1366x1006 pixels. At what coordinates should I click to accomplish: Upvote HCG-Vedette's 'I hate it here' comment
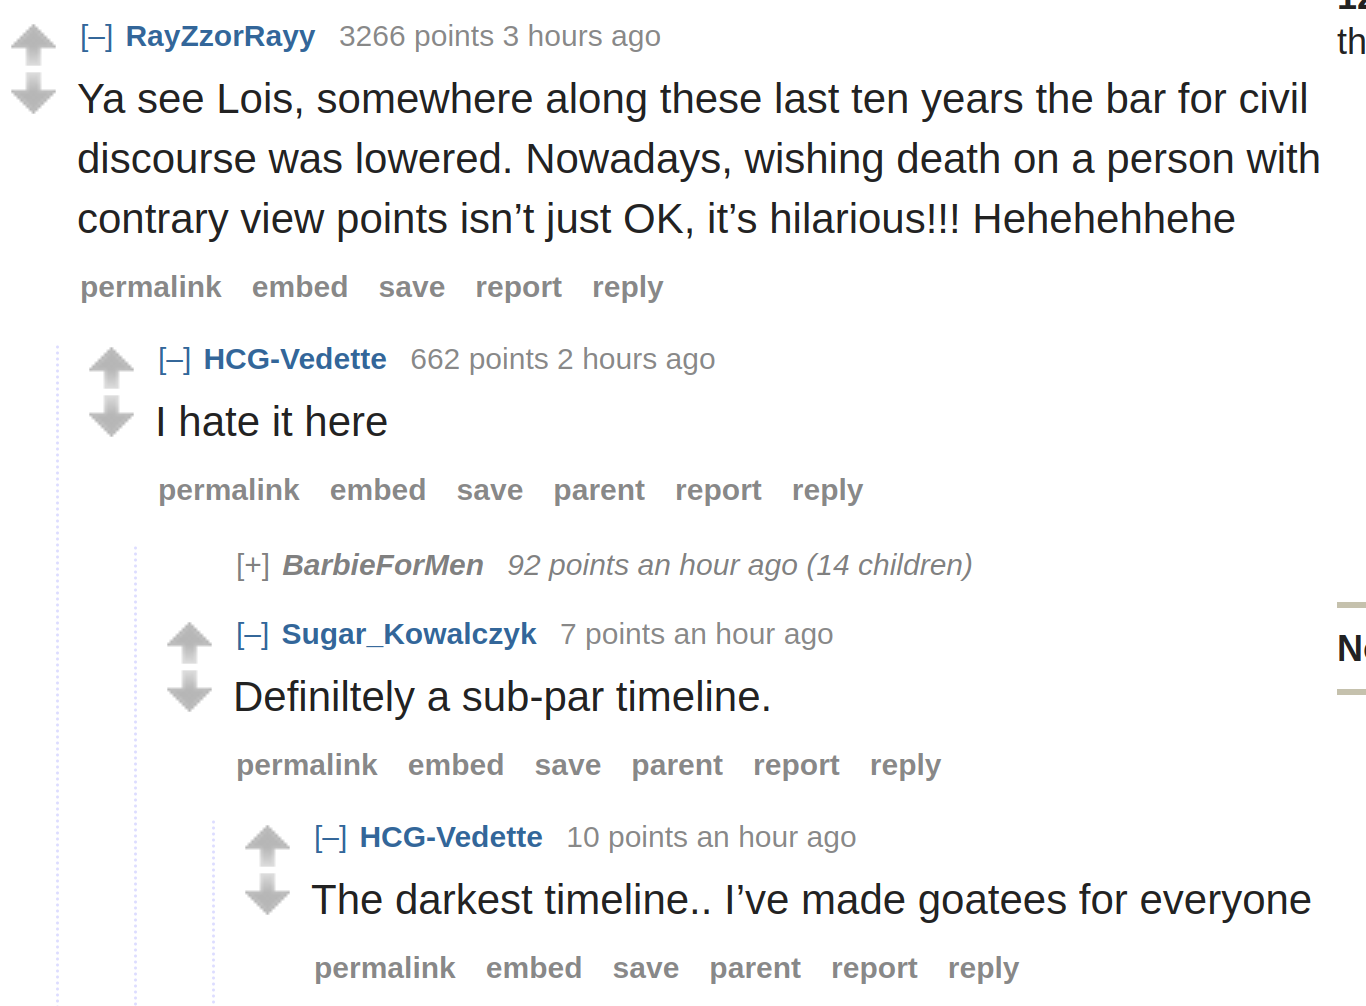(111, 368)
